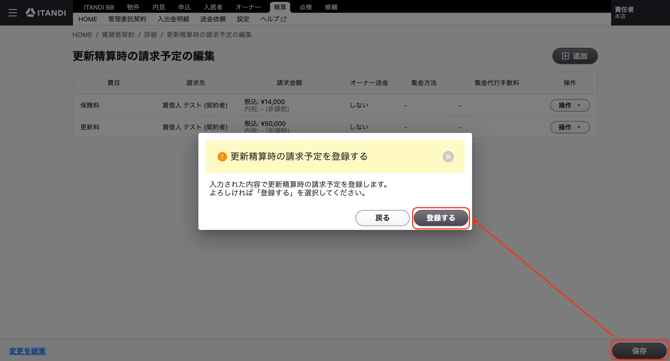Open 入出金明細 menu item
Screen dimensions: 670x361
(x=173, y=19)
